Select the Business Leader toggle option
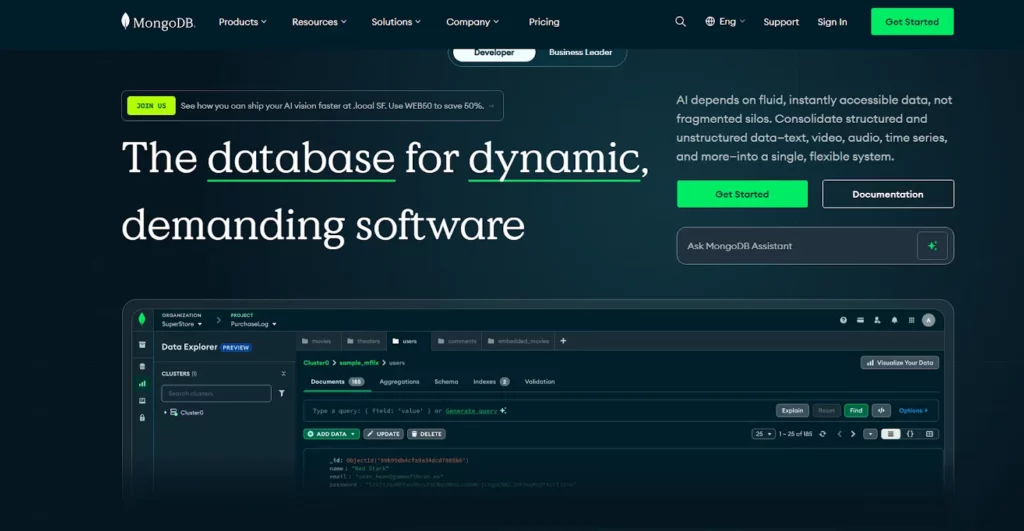This screenshot has width=1024, height=531. click(x=581, y=52)
